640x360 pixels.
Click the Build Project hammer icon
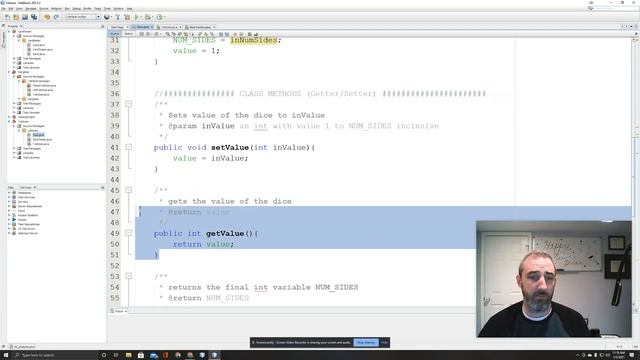(x=118, y=17)
